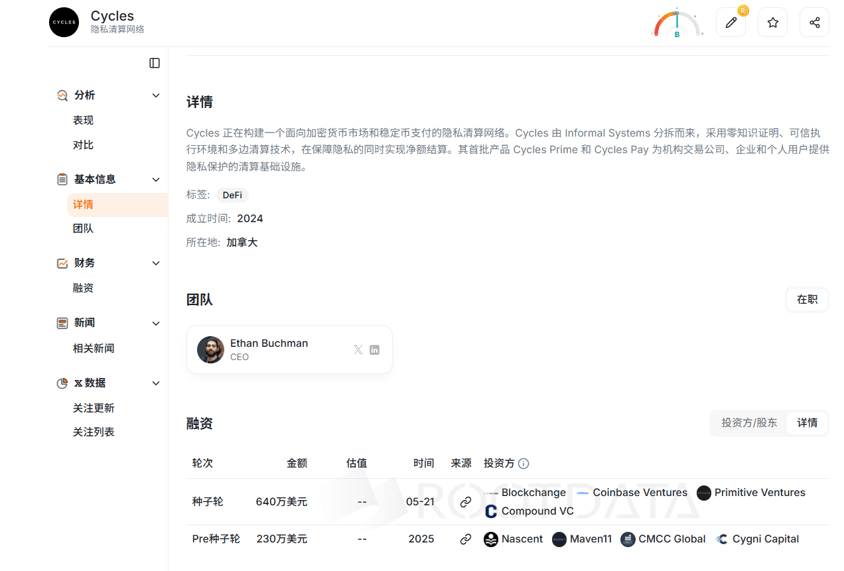Click the Cycles title text
Viewport: 844px width, 571px height.
point(112,16)
